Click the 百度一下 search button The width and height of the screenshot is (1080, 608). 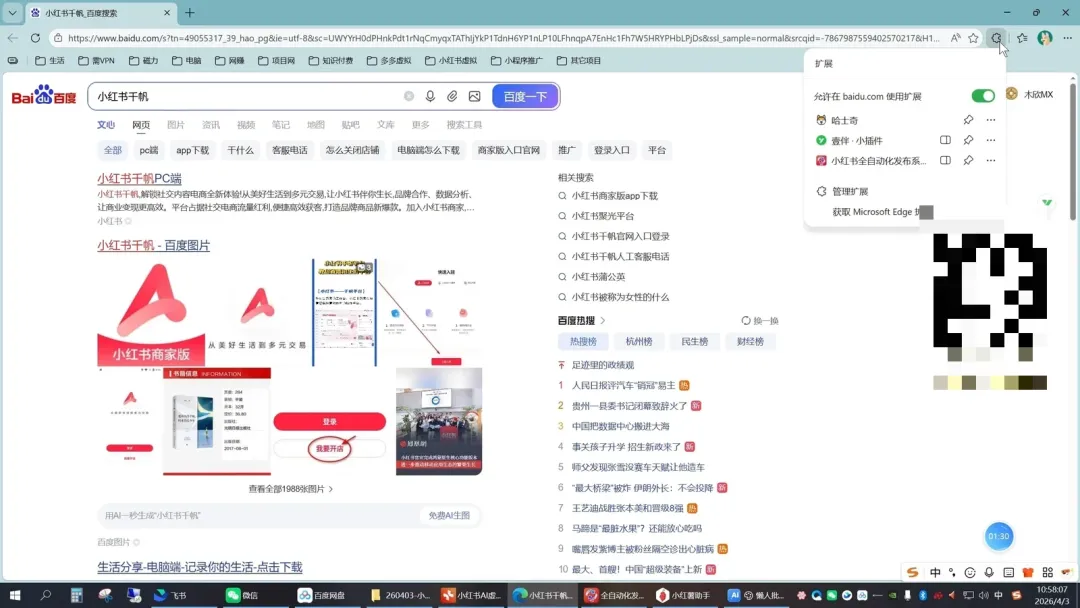coord(525,96)
